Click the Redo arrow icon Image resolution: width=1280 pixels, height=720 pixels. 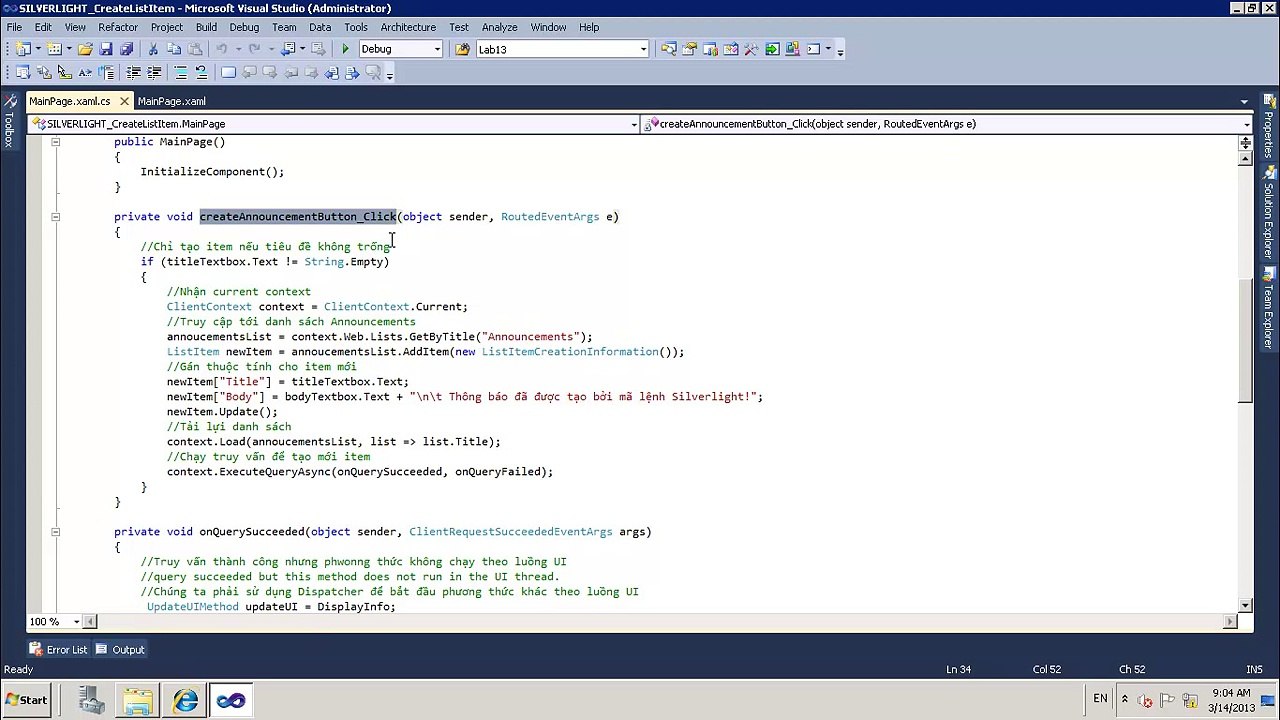click(x=254, y=49)
